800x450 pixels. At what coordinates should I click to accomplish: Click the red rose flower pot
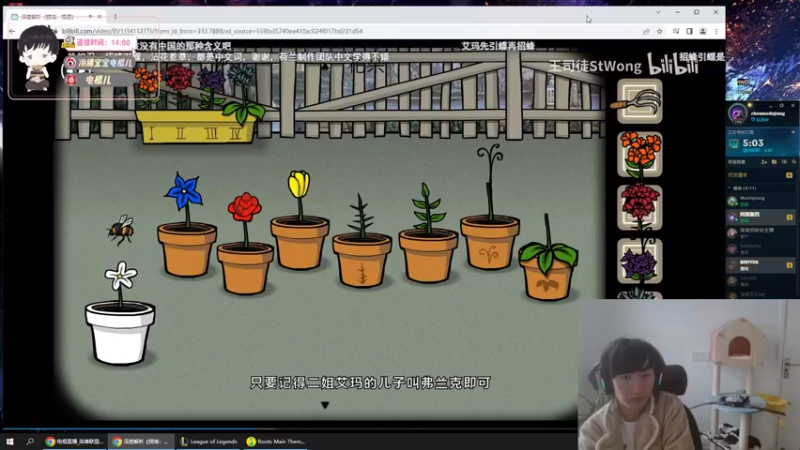(x=245, y=244)
